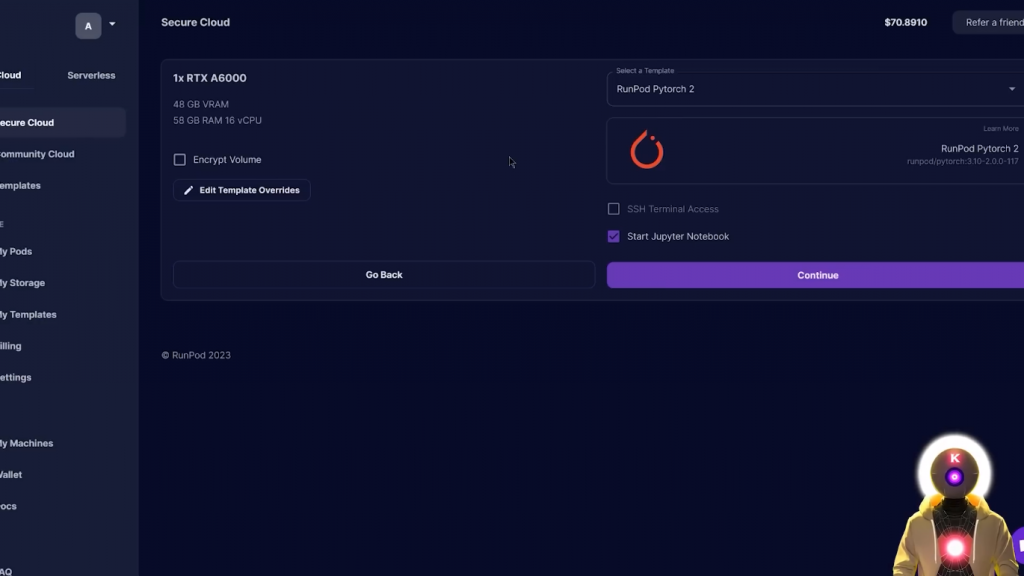Click the pencil icon on Edit Template Overrides
Image resolution: width=1024 pixels, height=576 pixels.
(188, 190)
